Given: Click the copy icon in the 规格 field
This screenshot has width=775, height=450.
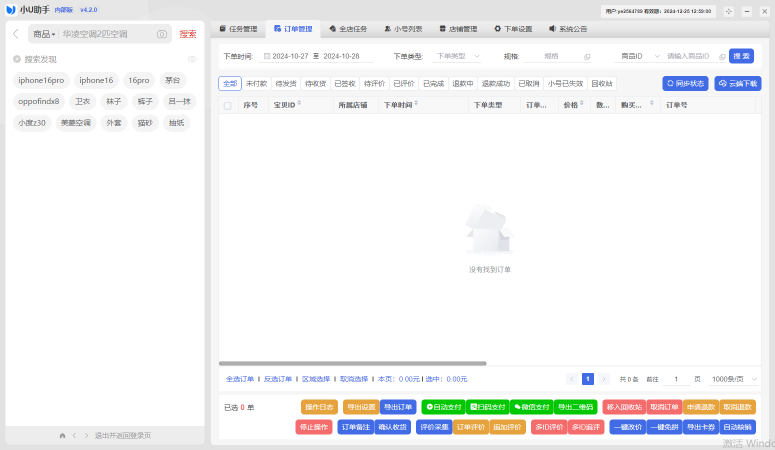Looking at the screenshot, I should click(587, 57).
